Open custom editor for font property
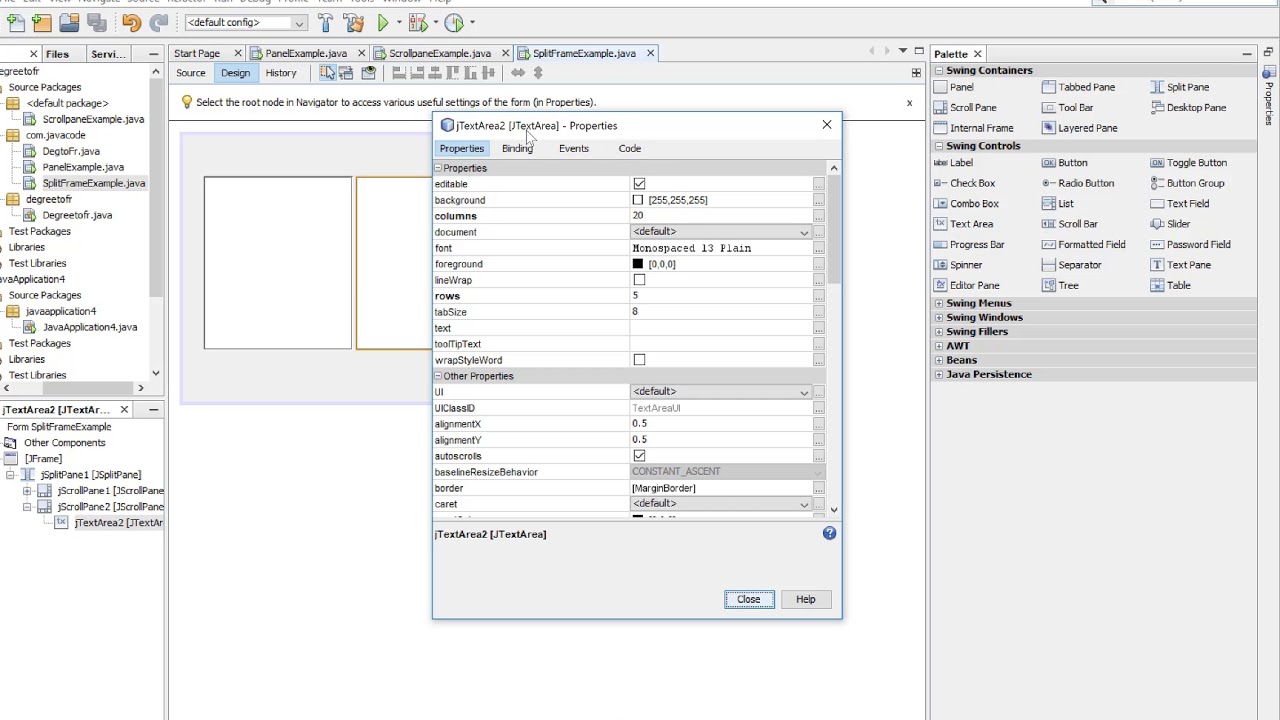The height and width of the screenshot is (720, 1280). click(x=818, y=249)
